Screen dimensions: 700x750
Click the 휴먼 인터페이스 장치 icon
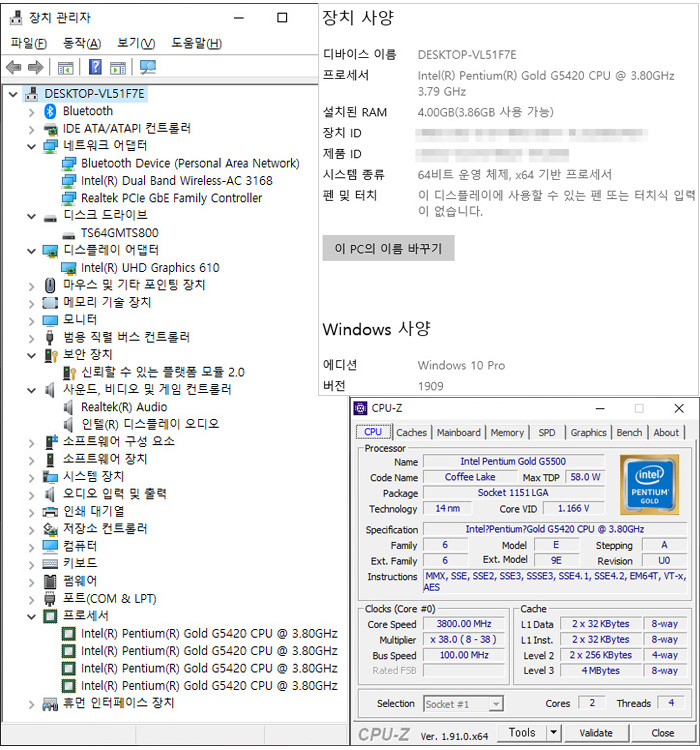coord(50,704)
